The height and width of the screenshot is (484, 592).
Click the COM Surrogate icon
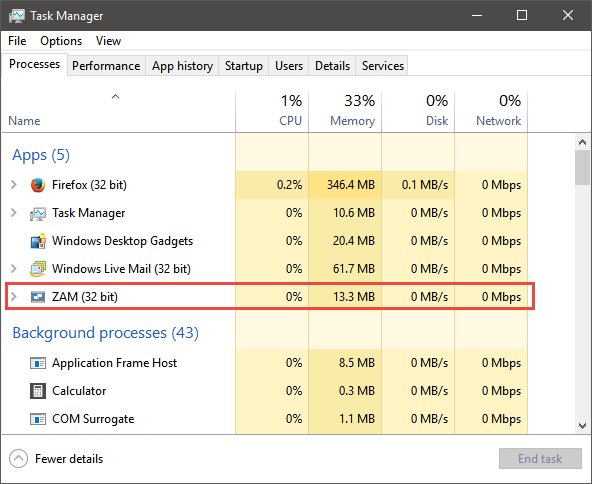38,419
